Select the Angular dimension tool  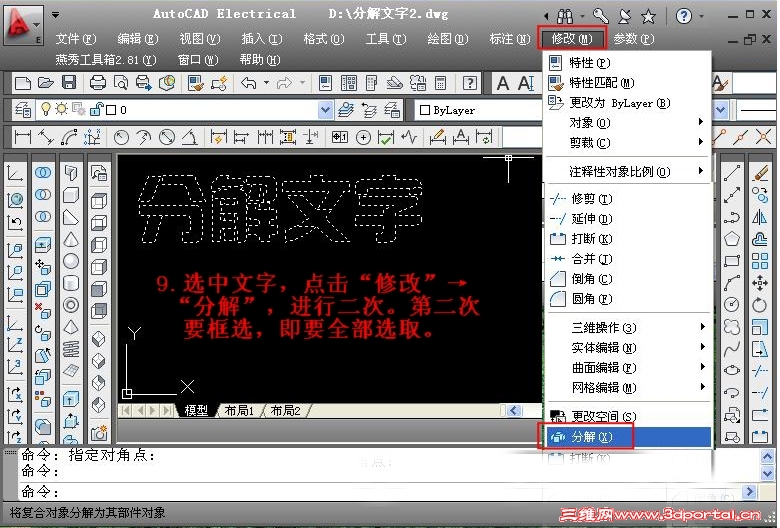pyautogui.click(x=190, y=137)
